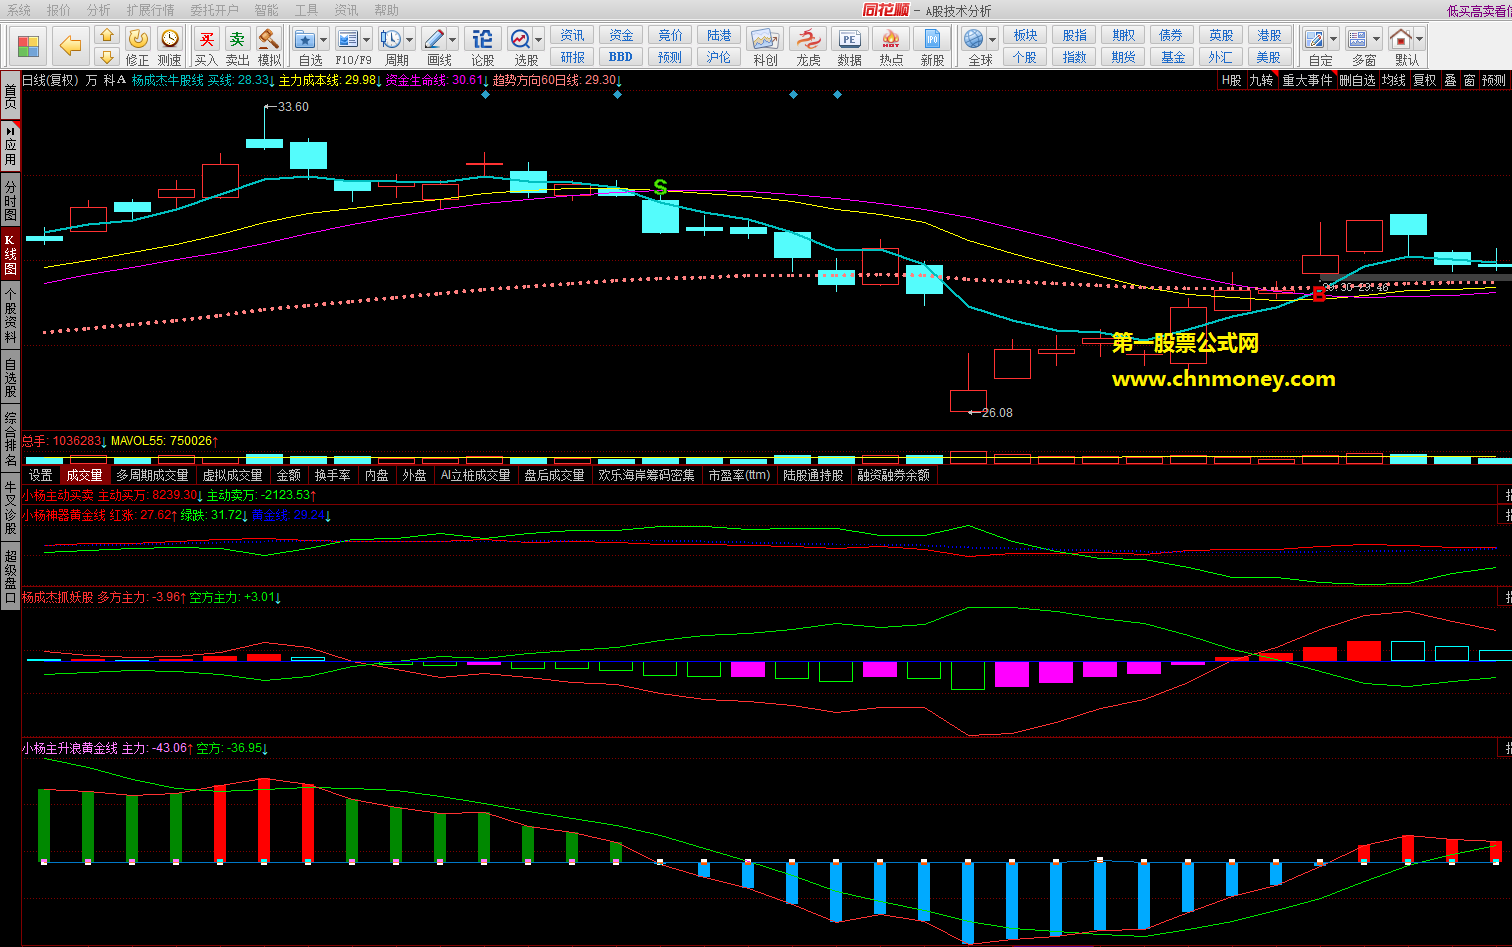
Task: Open the 论股 discussion icon
Action: click(x=482, y=38)
